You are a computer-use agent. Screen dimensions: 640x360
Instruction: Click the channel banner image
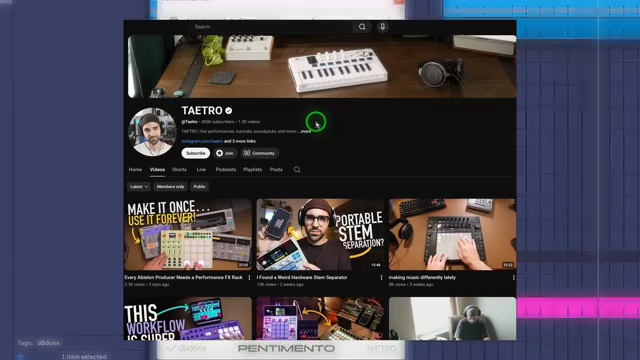tap(322, 67)
